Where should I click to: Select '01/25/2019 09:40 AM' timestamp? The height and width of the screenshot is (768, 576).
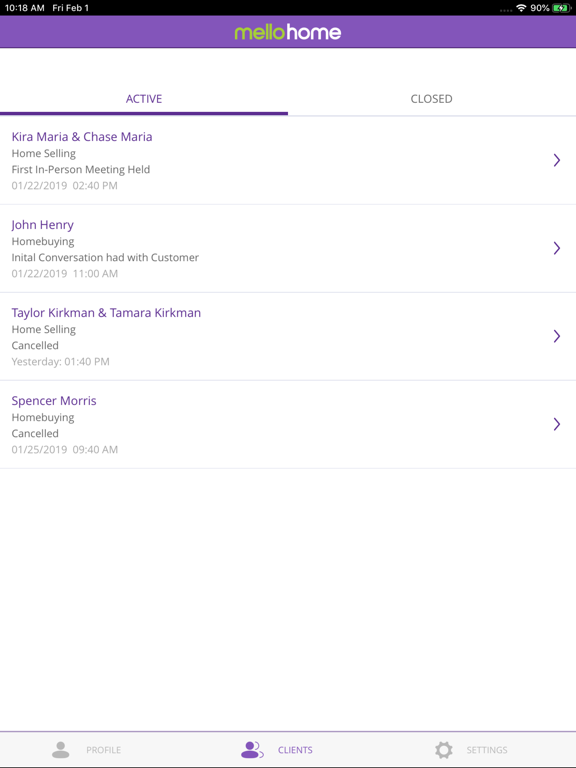(65, 450)
